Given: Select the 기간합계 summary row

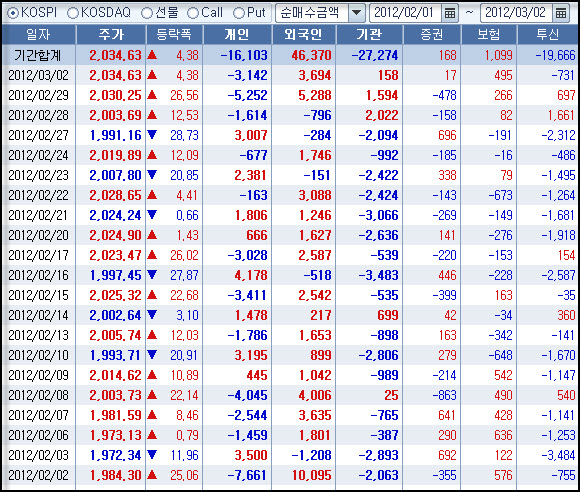Looking at the screenshot, I should 290,55.
